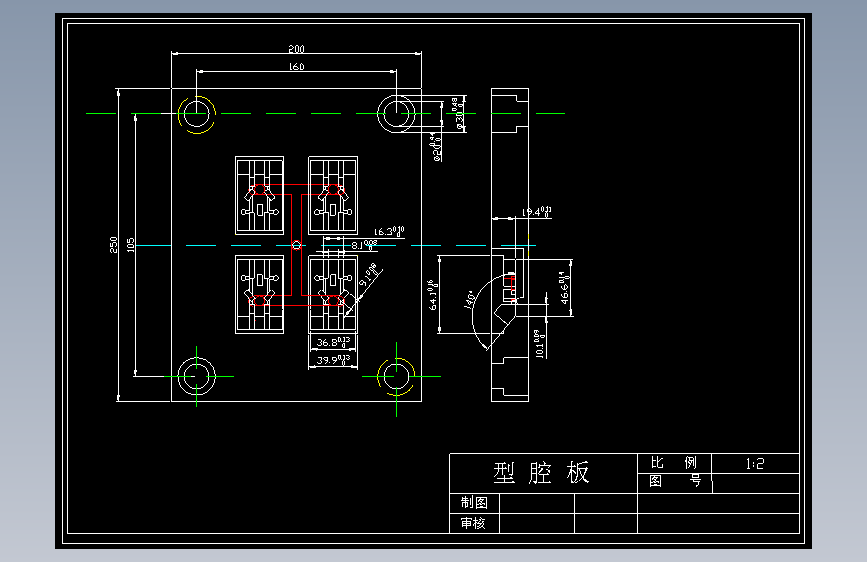Click the 105 vertical dimension text
The width and height of the screenshot is (867, 562).
tap(131, 245)
